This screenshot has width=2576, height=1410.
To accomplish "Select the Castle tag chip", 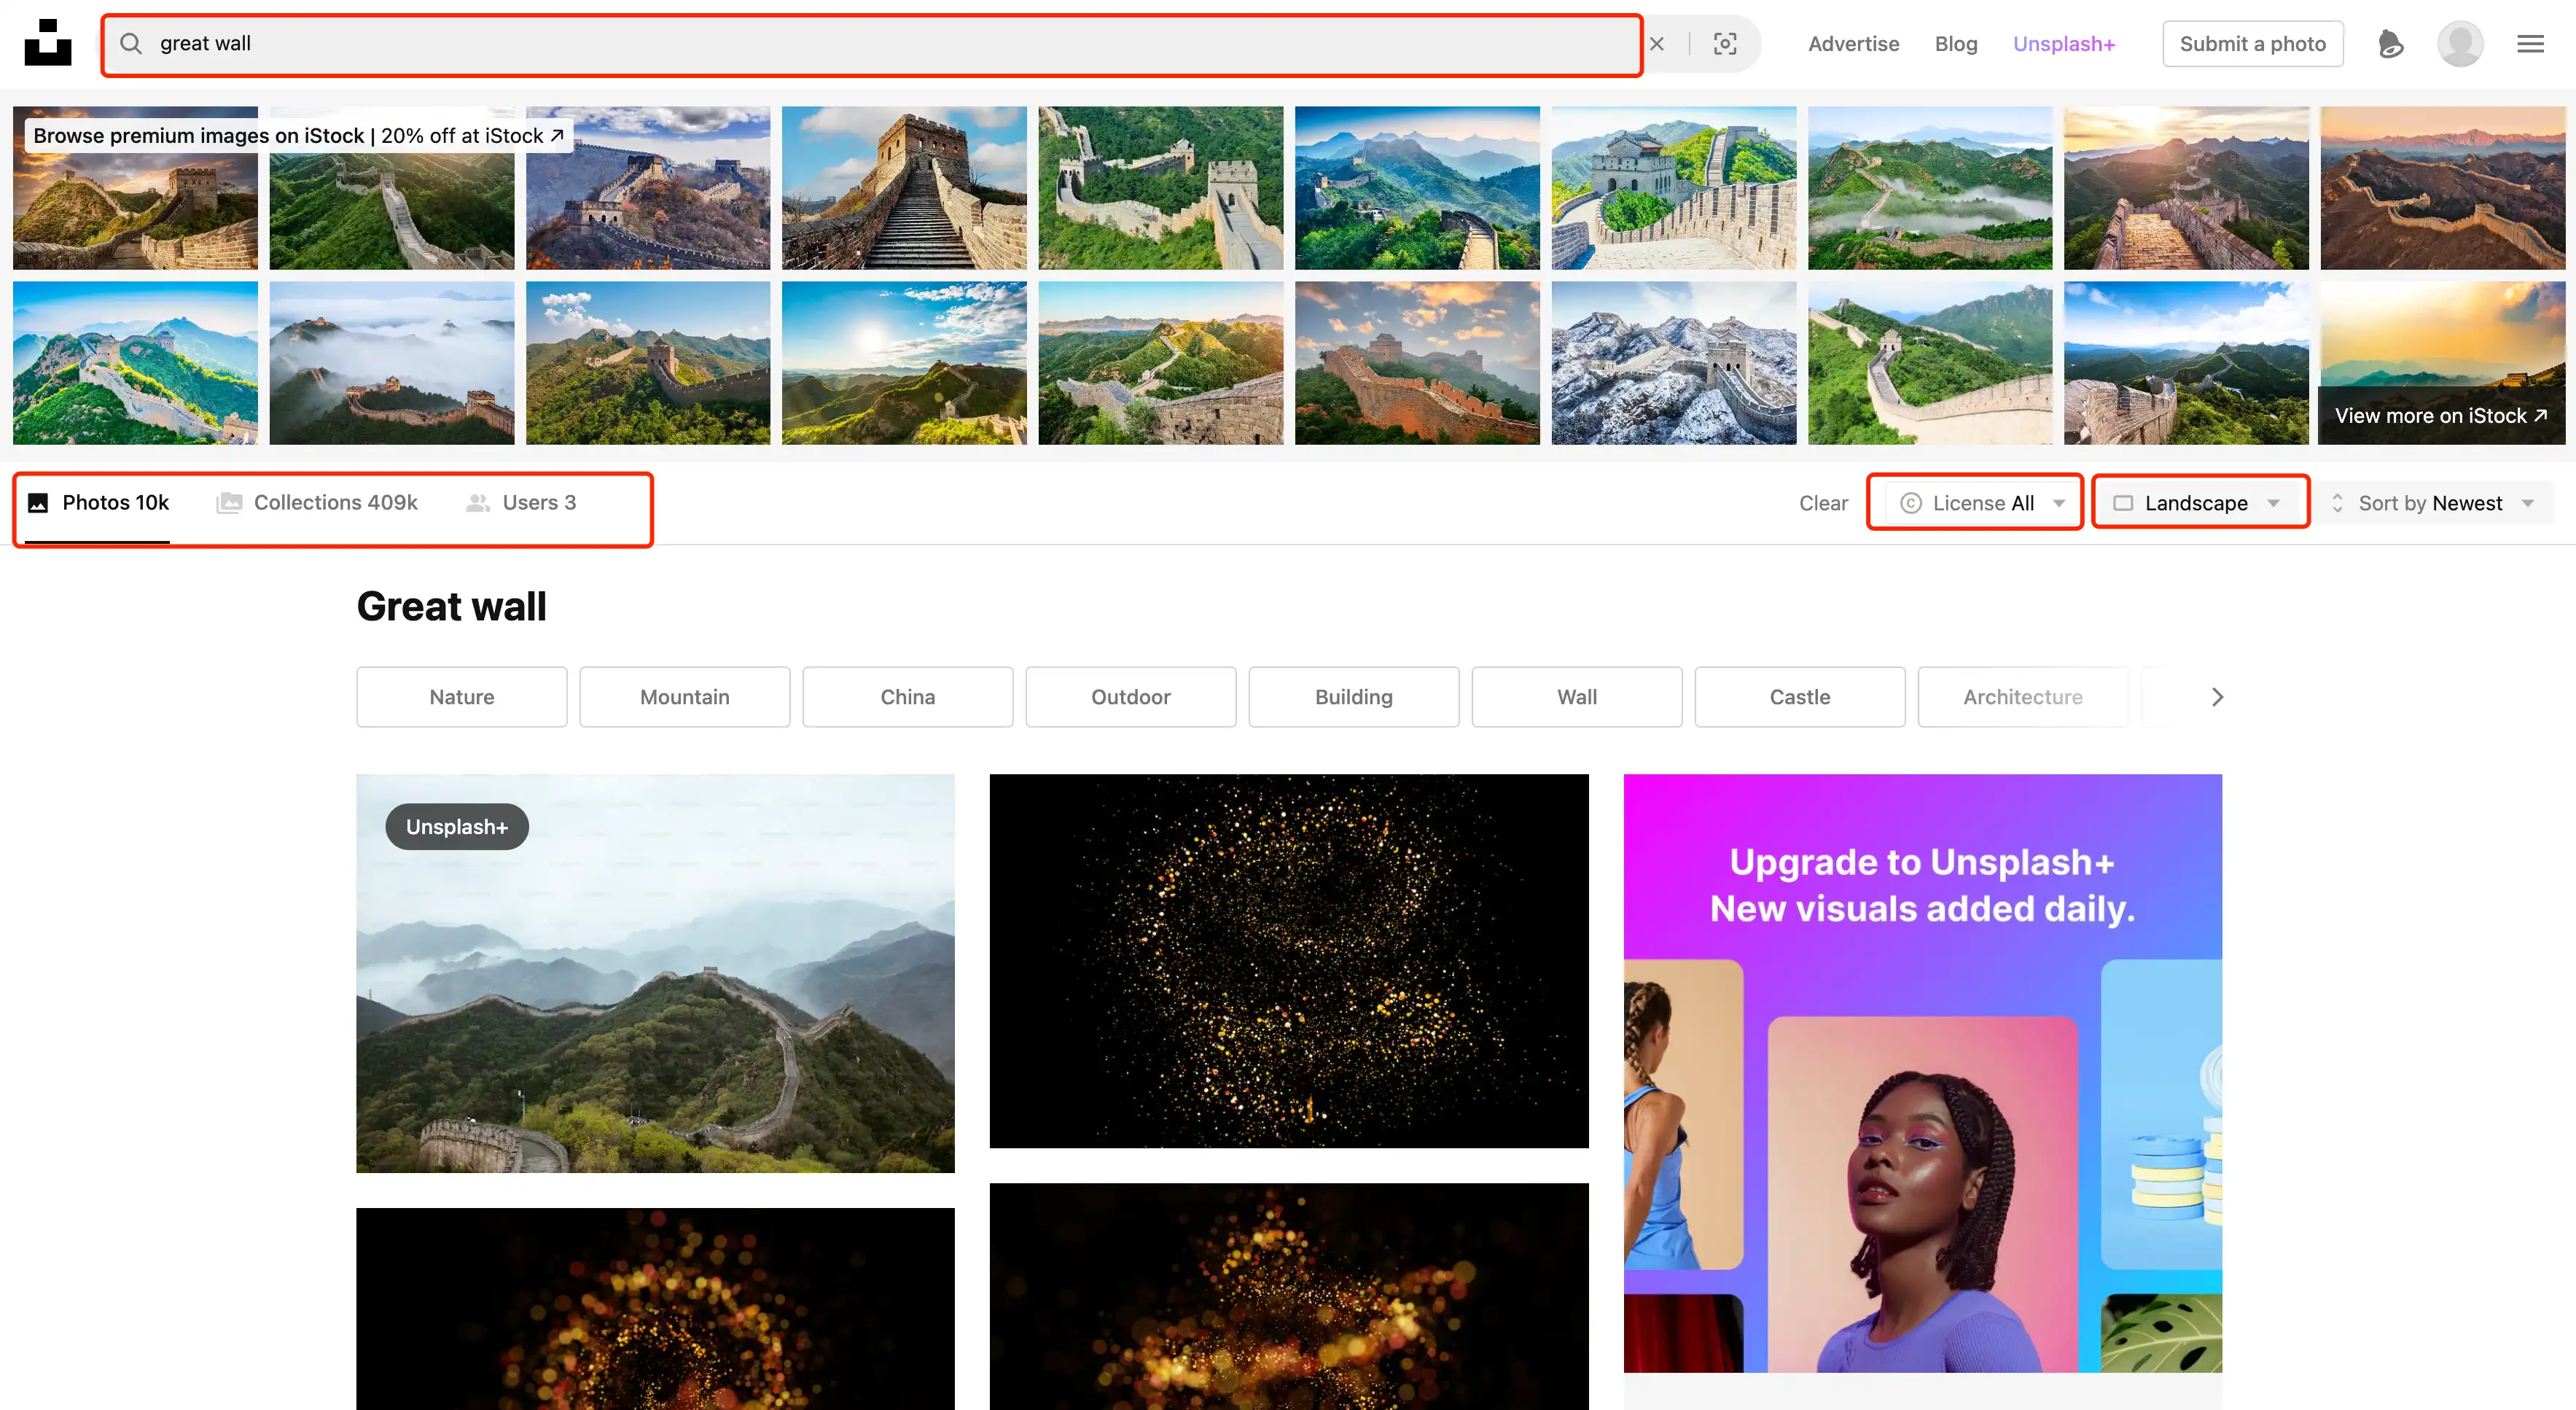I will coord(1799,697).
